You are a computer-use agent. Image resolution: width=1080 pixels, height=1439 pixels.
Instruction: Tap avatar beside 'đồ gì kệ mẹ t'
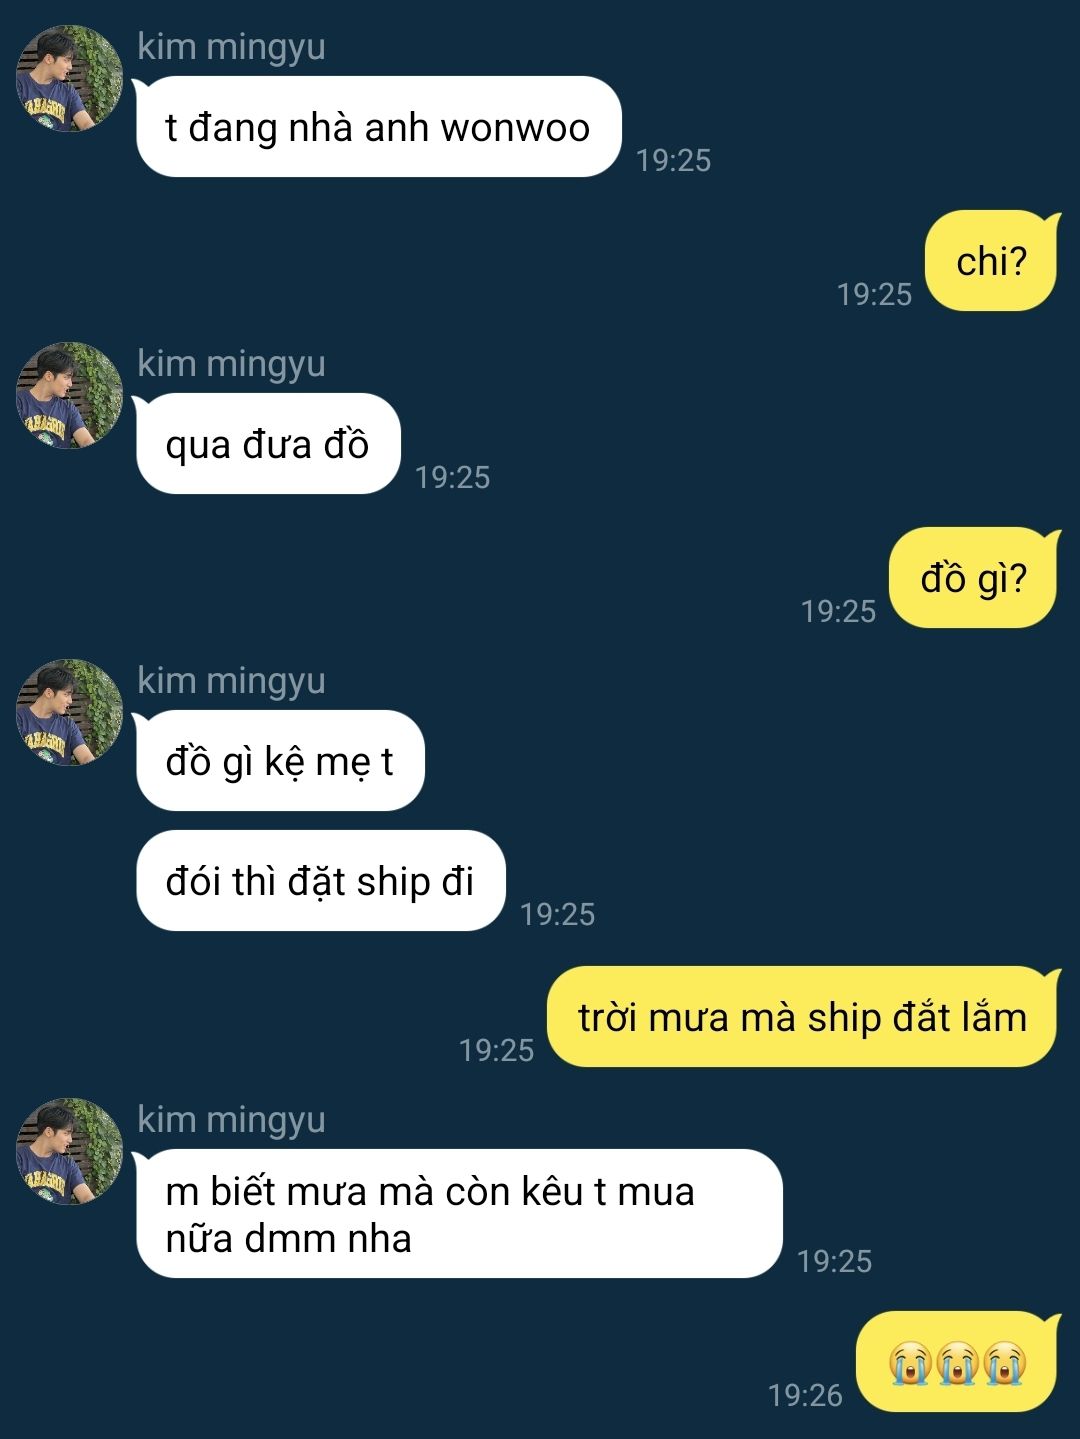click(69, 712)
